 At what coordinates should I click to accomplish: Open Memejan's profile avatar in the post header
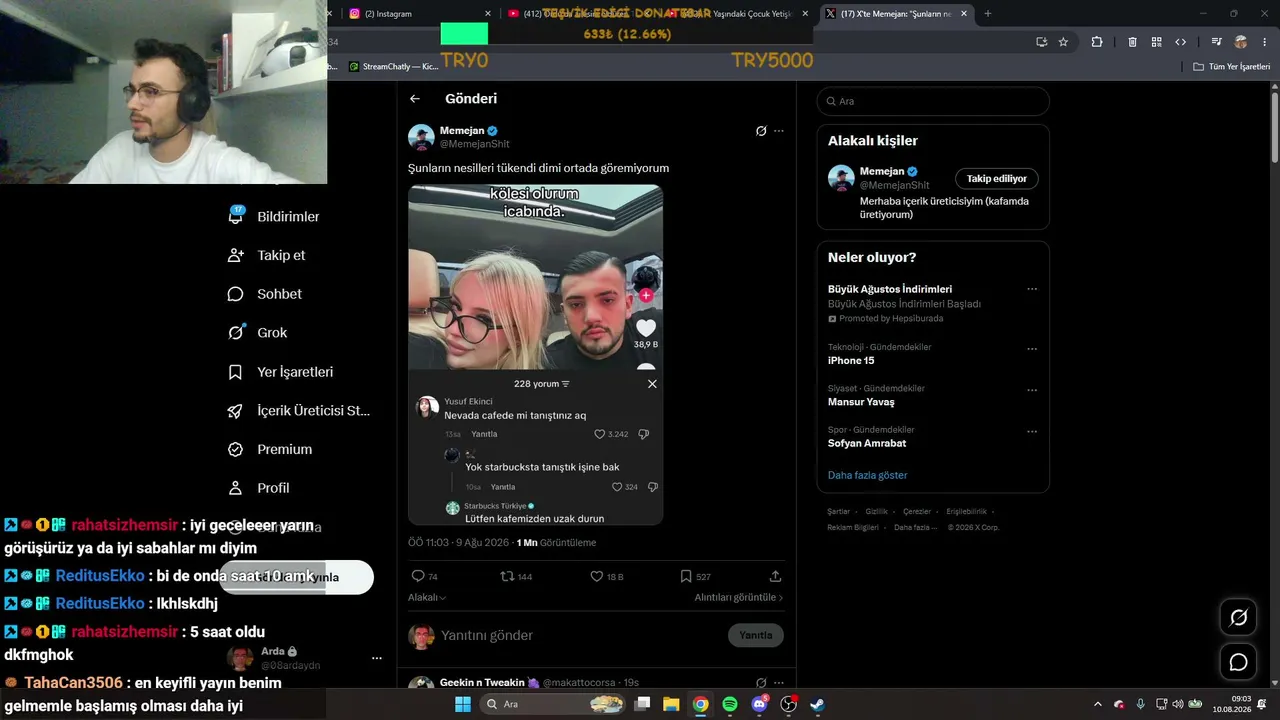[x=421, y=137]
